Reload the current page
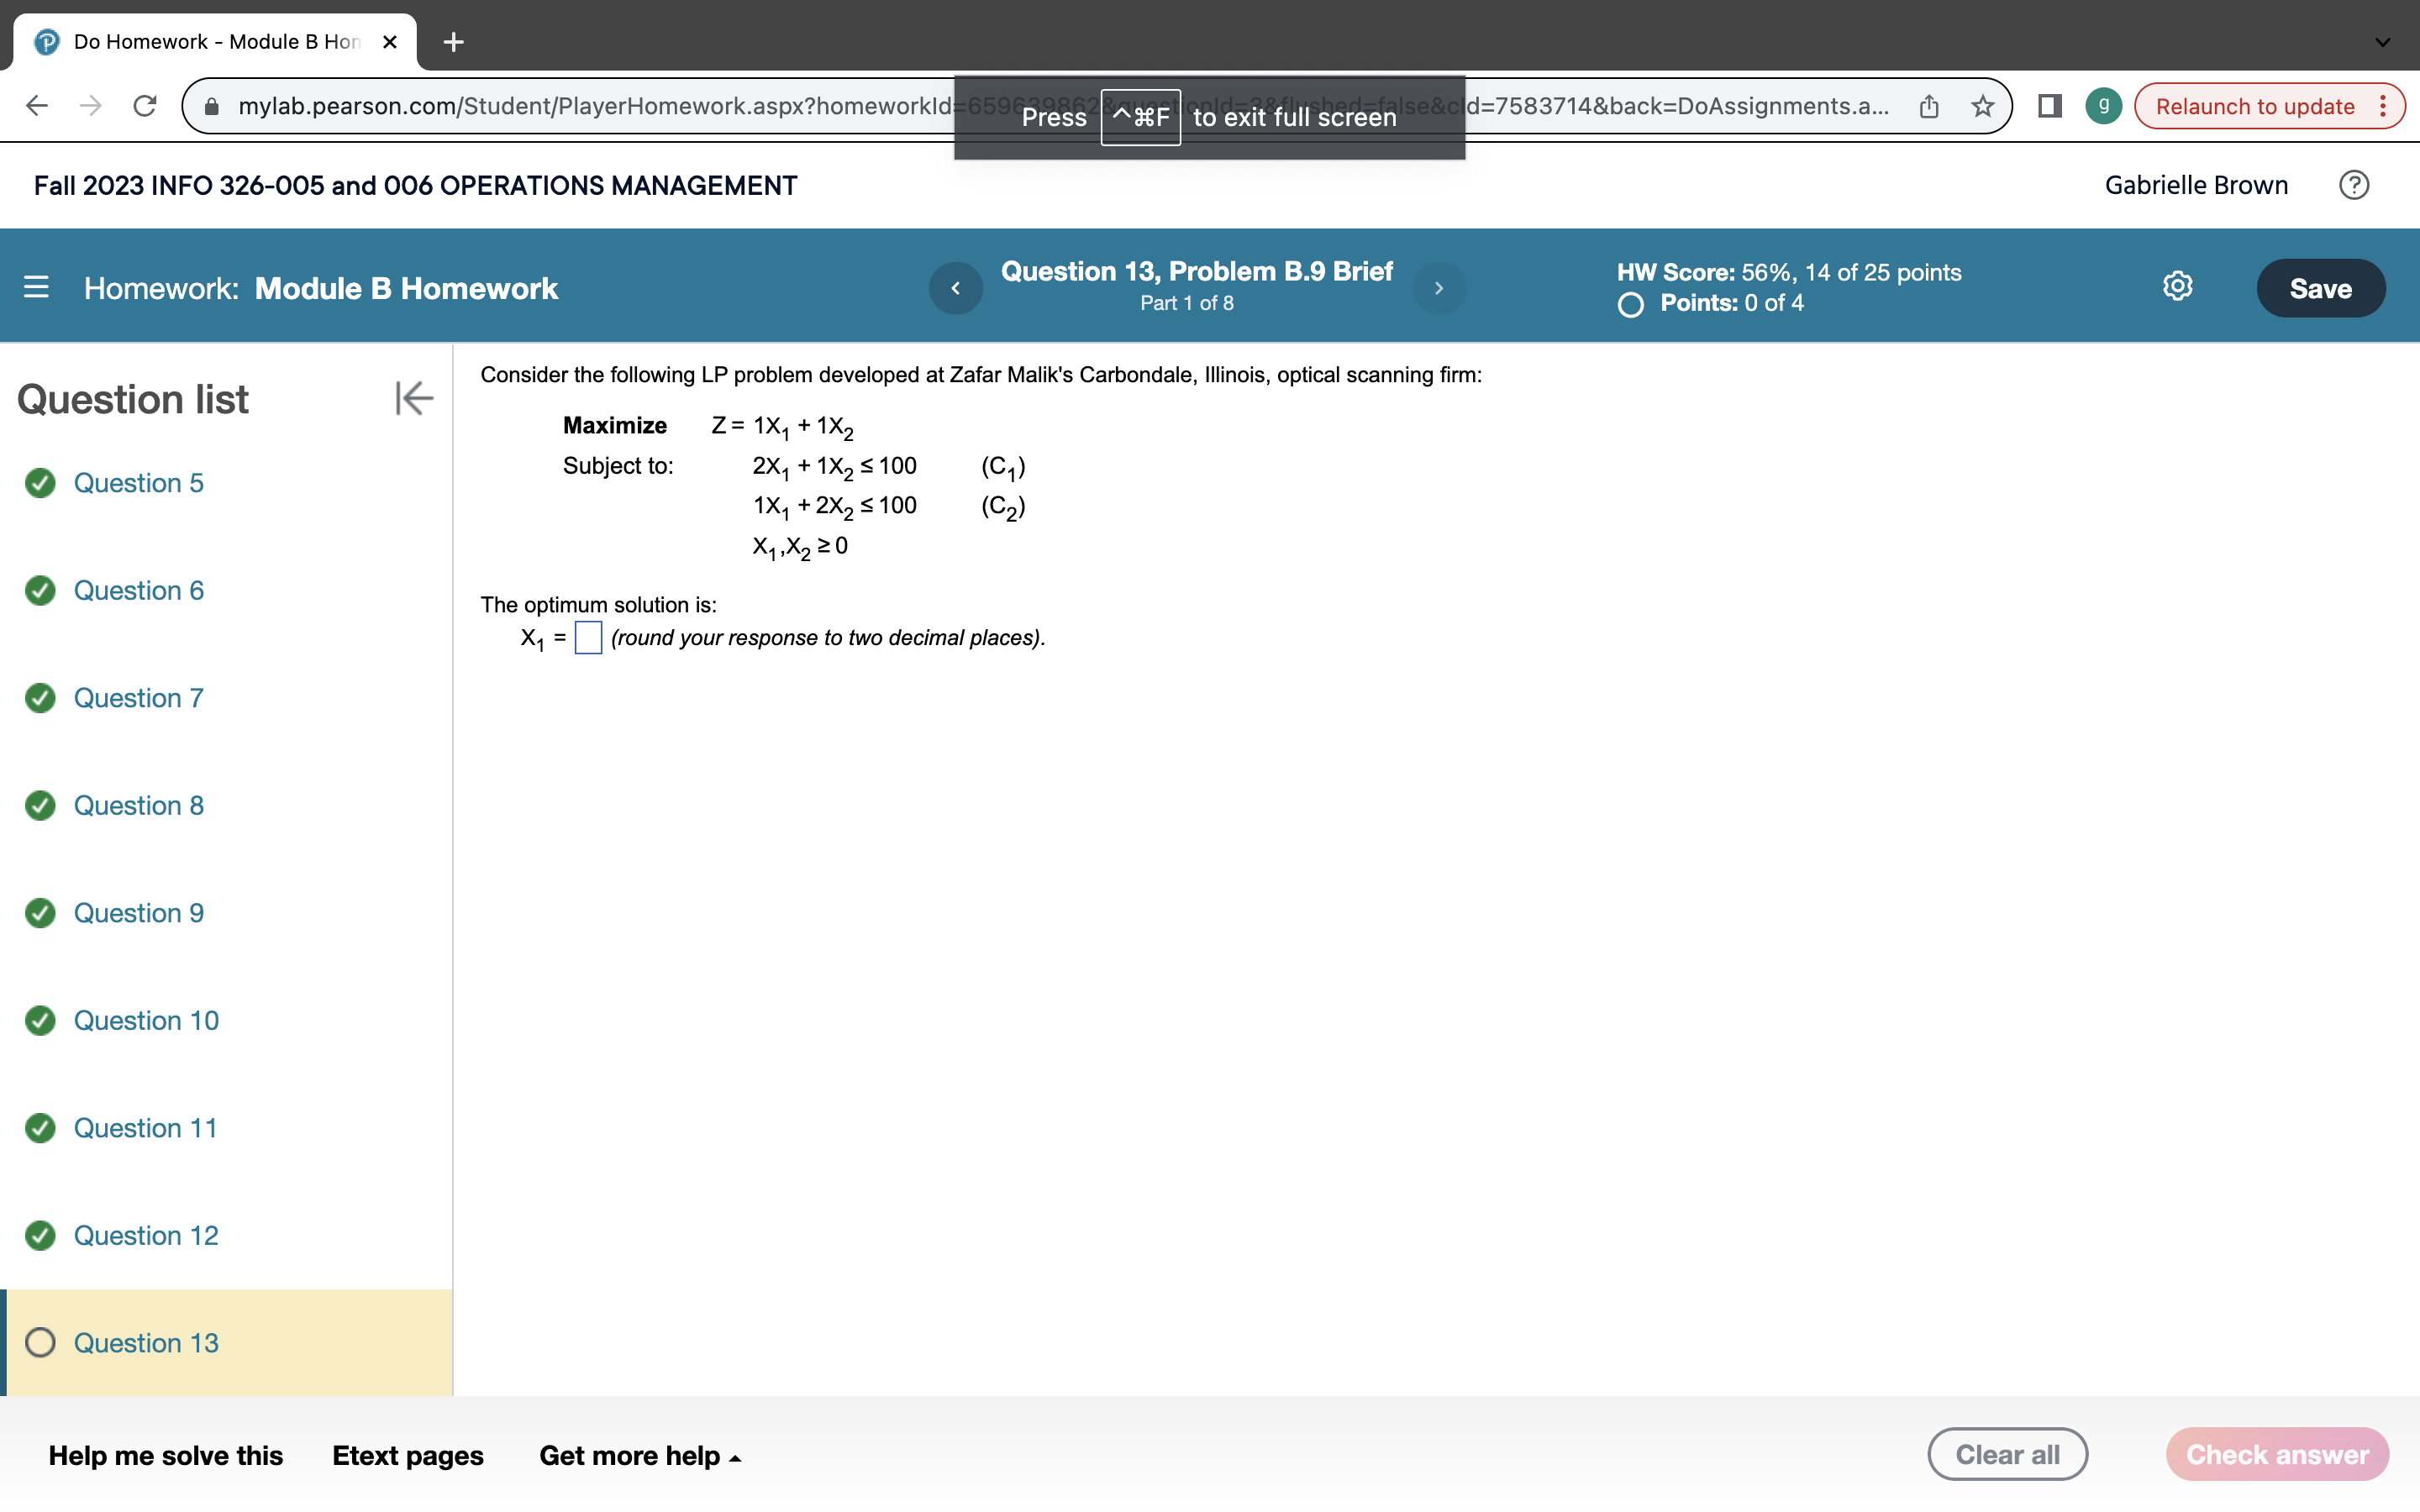This screenshot has width=2420, height=1512. coord(143,105)
